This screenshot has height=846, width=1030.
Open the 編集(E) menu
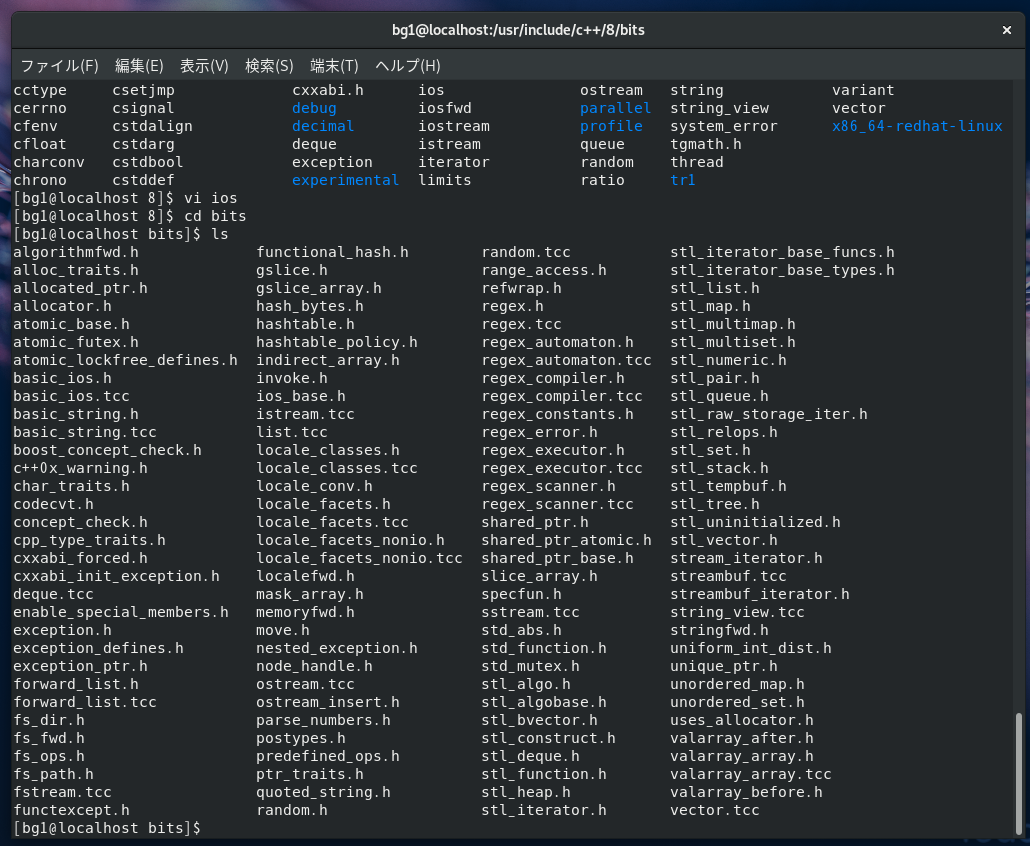tap(139, 65)
